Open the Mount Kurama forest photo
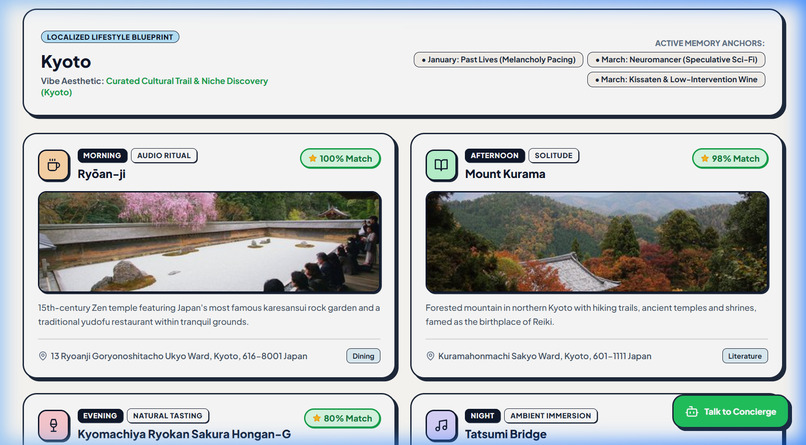The width and height of the screenshot is (806, 445). [x=597, y=243]
